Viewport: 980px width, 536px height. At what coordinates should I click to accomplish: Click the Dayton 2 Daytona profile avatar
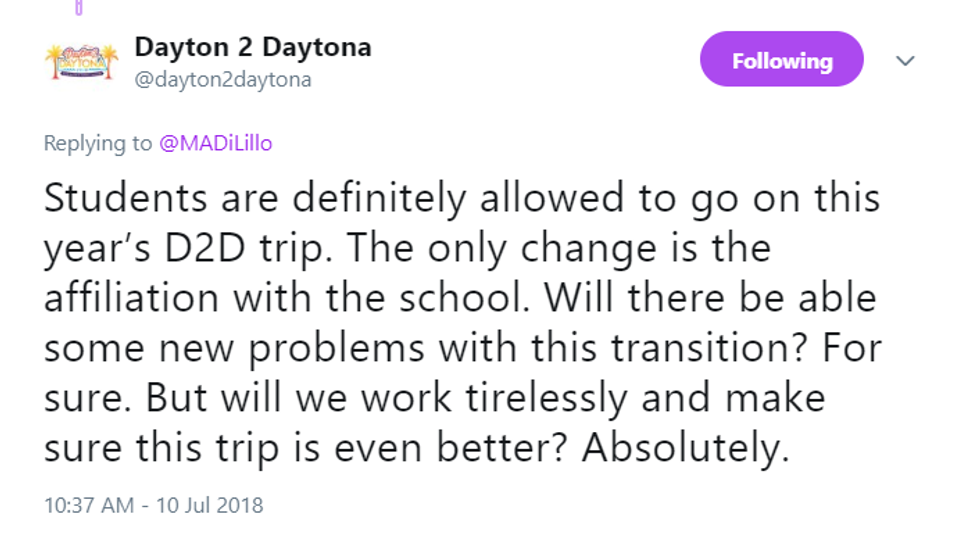tap(81, 62)
